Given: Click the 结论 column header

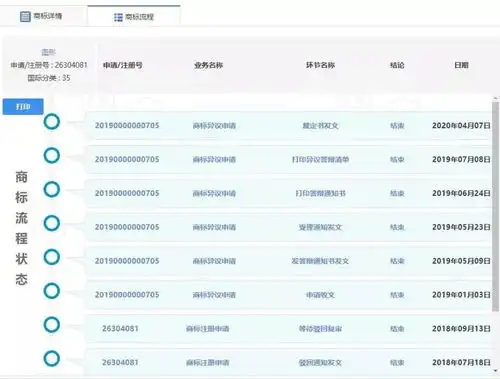Looking at the screenshot, I should (x=397, y=65).
